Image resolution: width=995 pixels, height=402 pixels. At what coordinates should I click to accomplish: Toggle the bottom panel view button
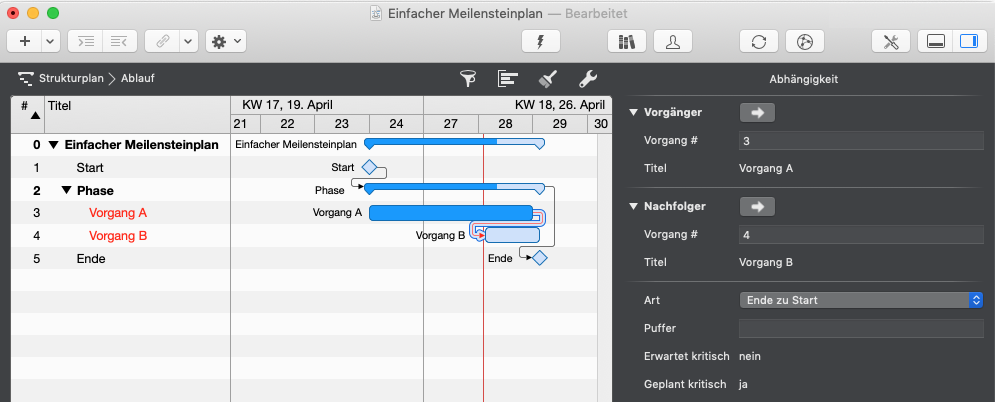[936, 41]
